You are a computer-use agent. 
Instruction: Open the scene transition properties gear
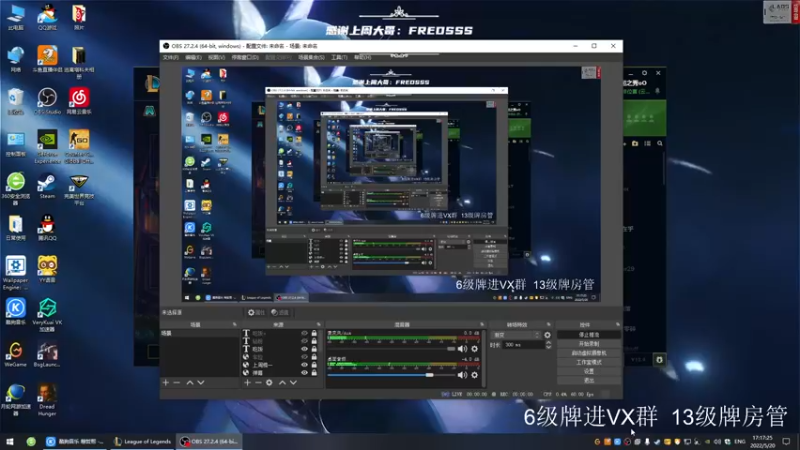point(547,335)
